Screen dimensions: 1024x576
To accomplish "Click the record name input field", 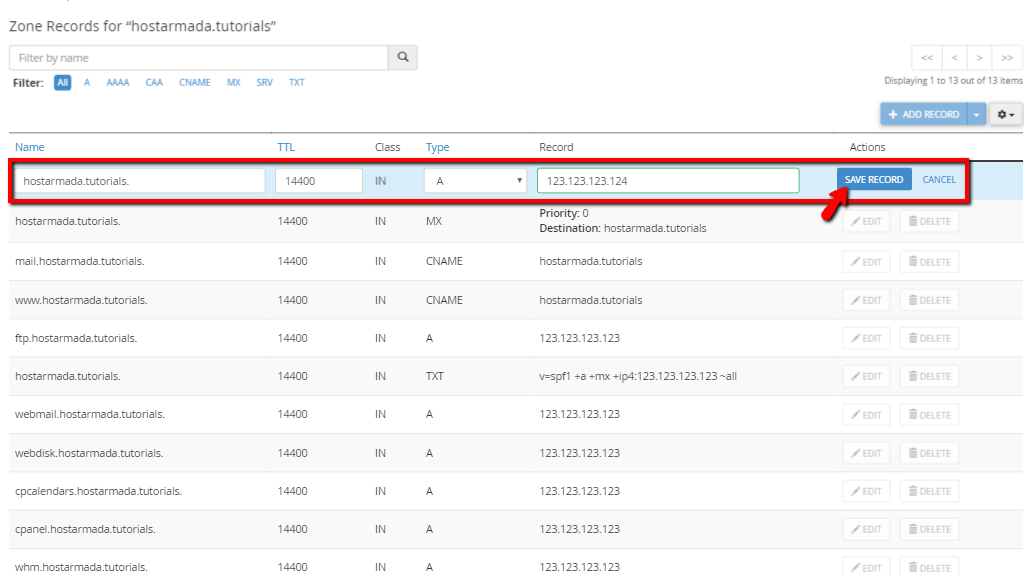I will (140, 181).
